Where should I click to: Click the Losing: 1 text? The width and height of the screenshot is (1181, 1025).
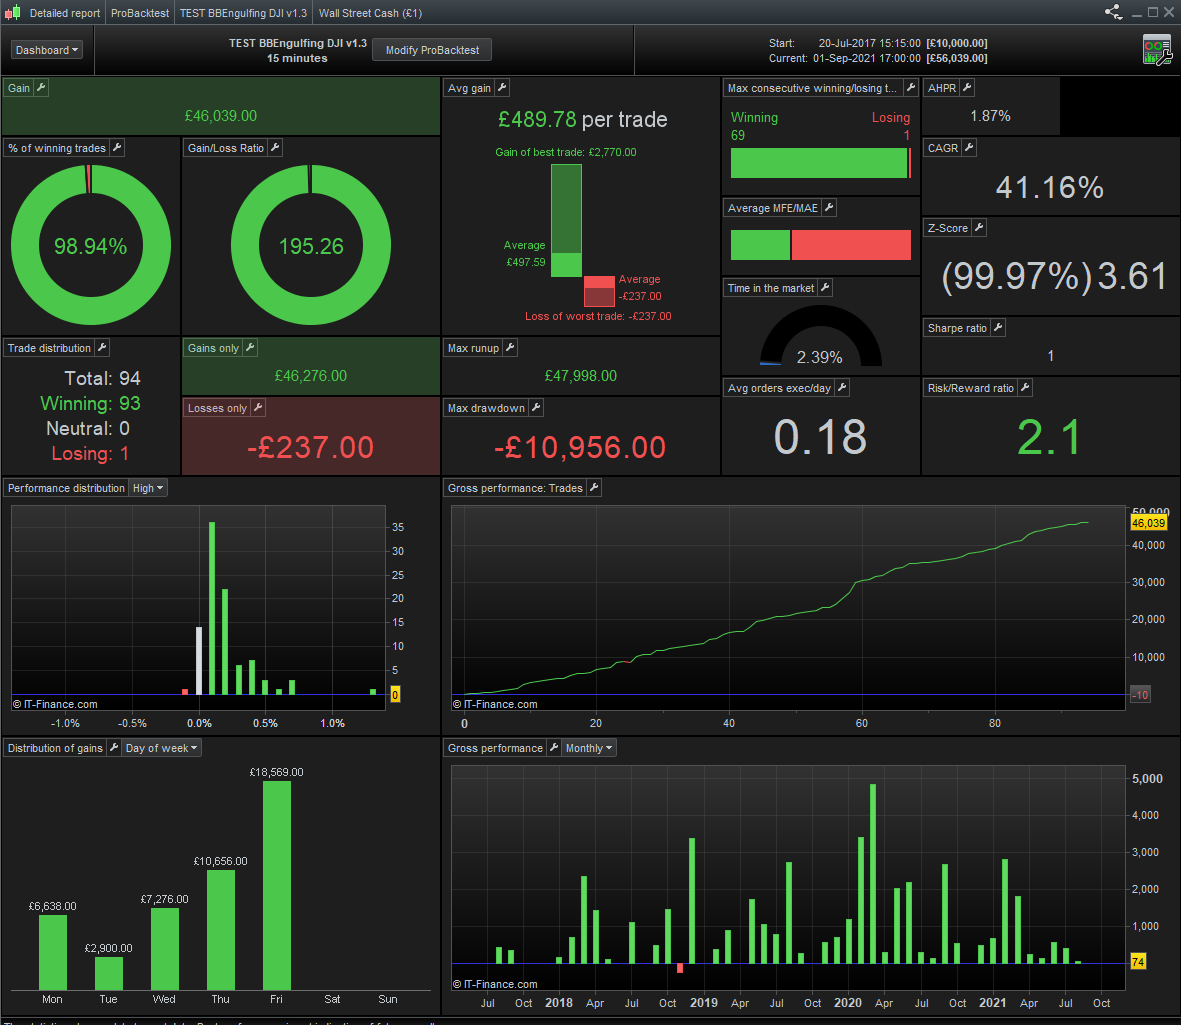click(x=90, y=453)
